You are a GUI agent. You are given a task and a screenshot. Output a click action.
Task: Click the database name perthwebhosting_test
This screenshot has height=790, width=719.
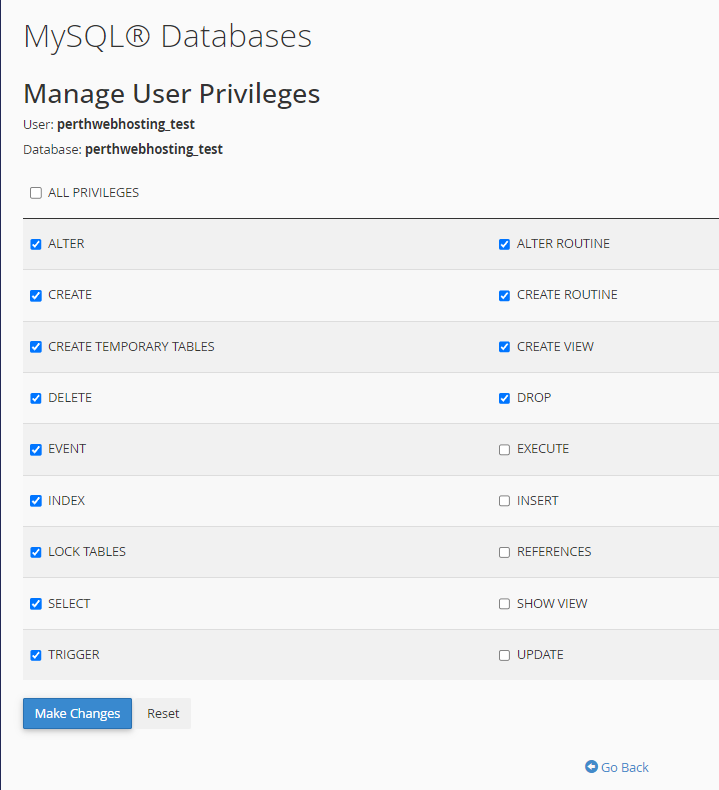[x=154, y=150]
